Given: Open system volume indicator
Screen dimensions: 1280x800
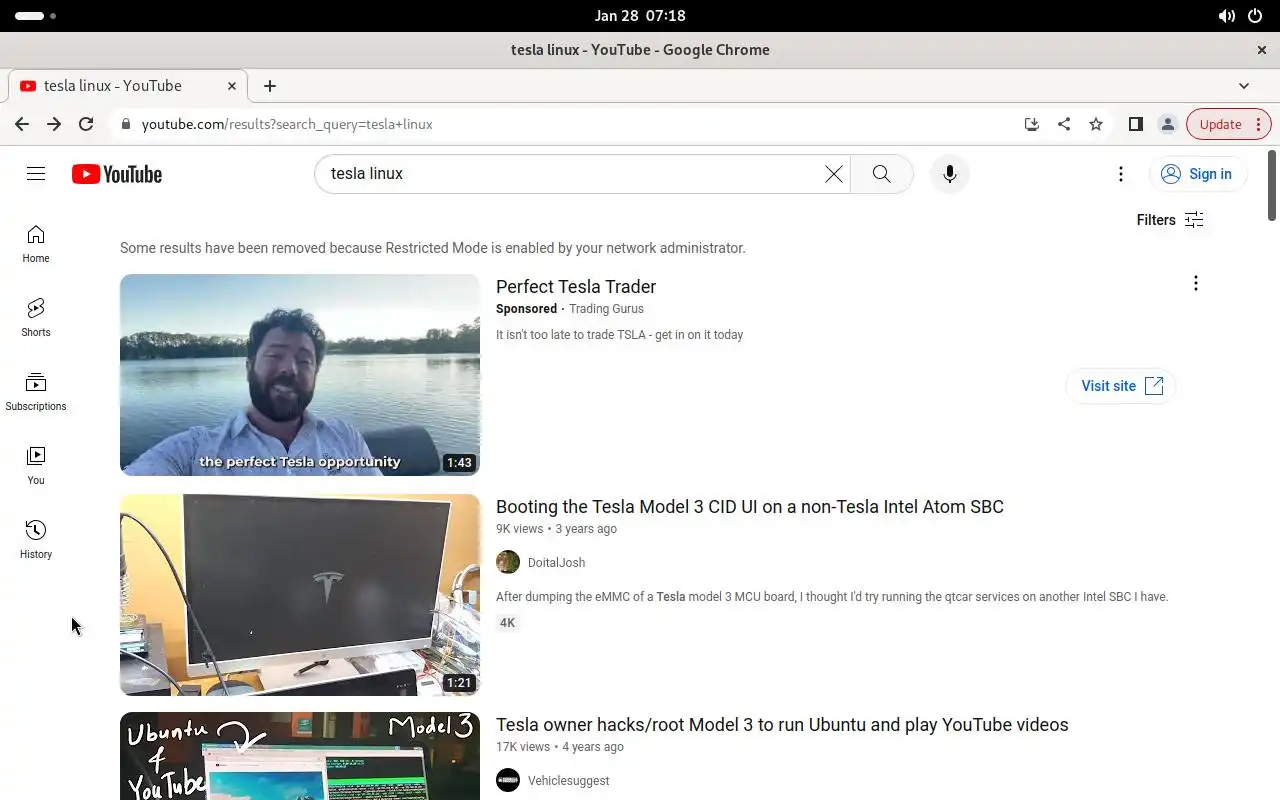Looking at the screenshot, I should click(x=1226, y=16).
